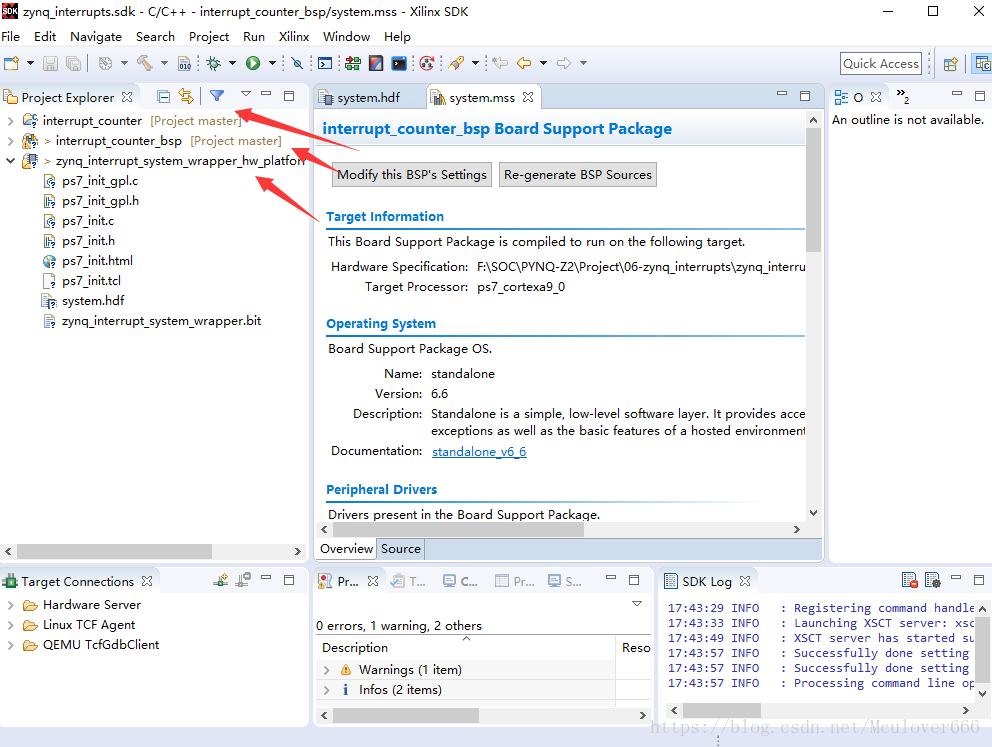The image size is (992, 747).
Task: Expand the interrupt_counter project node
Action: 10,121
